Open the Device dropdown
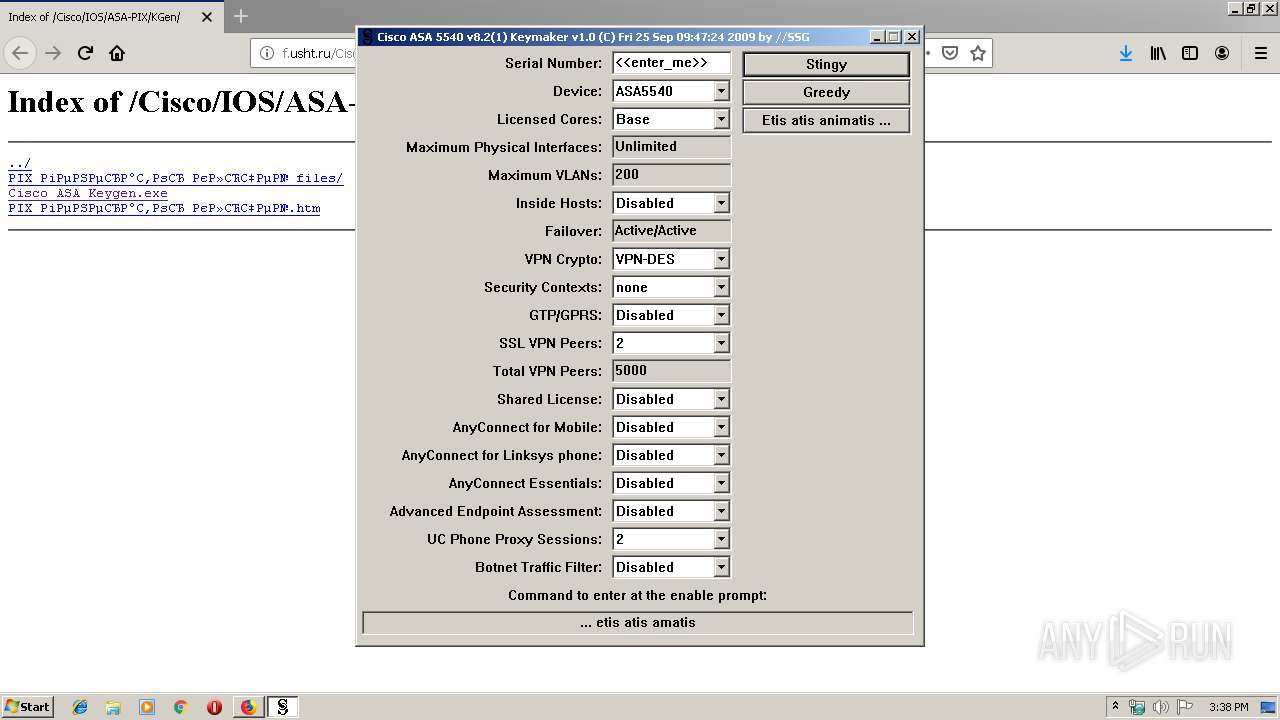1280x720 pixels. tap(721, 91)
